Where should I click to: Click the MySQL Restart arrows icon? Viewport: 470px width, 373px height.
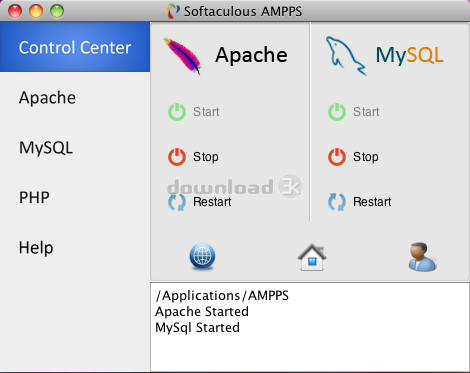(337, 202)
